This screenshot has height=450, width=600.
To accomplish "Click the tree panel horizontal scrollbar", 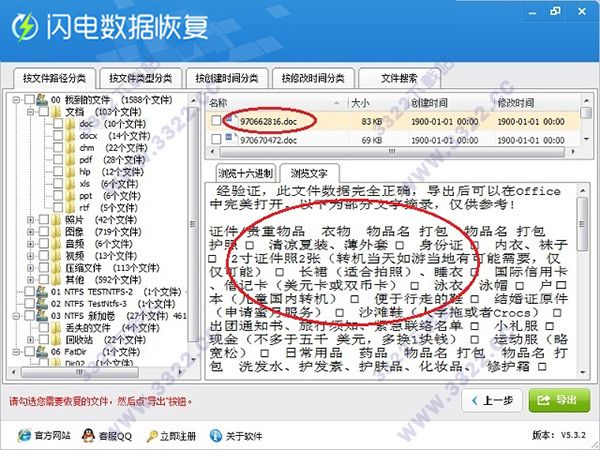I will coord(96,372).
